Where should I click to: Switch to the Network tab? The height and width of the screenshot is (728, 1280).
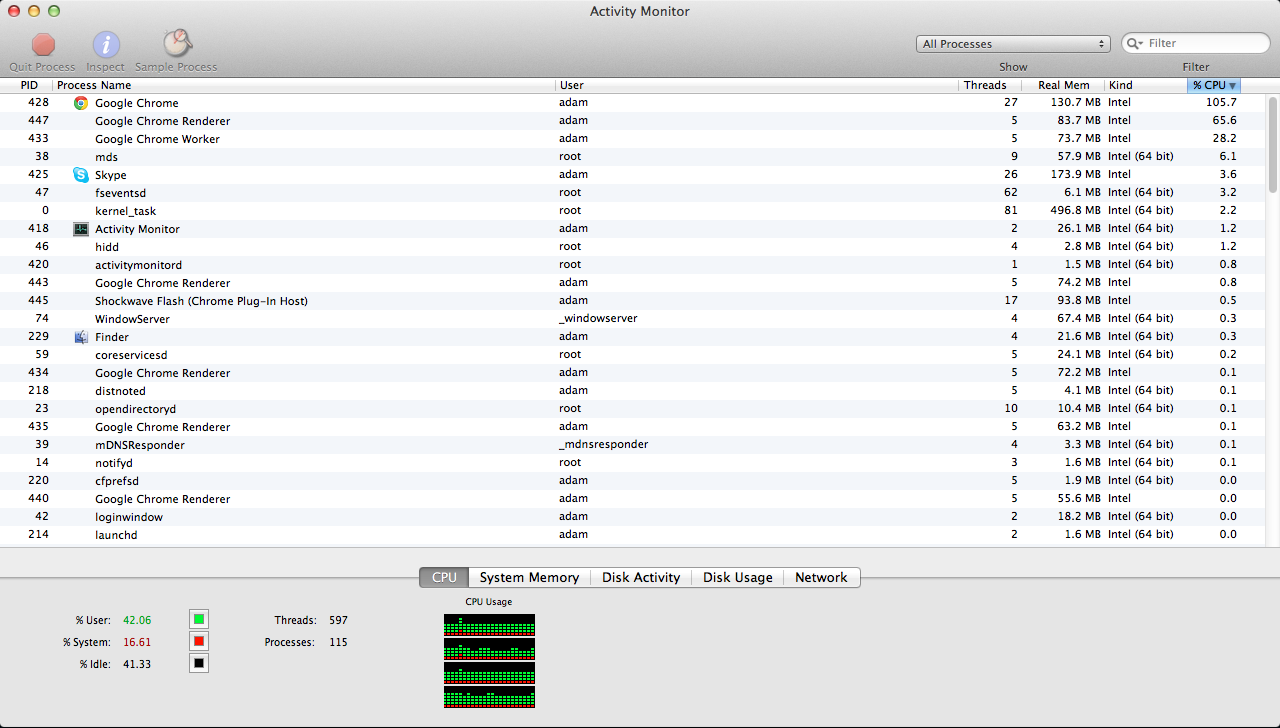821,577
